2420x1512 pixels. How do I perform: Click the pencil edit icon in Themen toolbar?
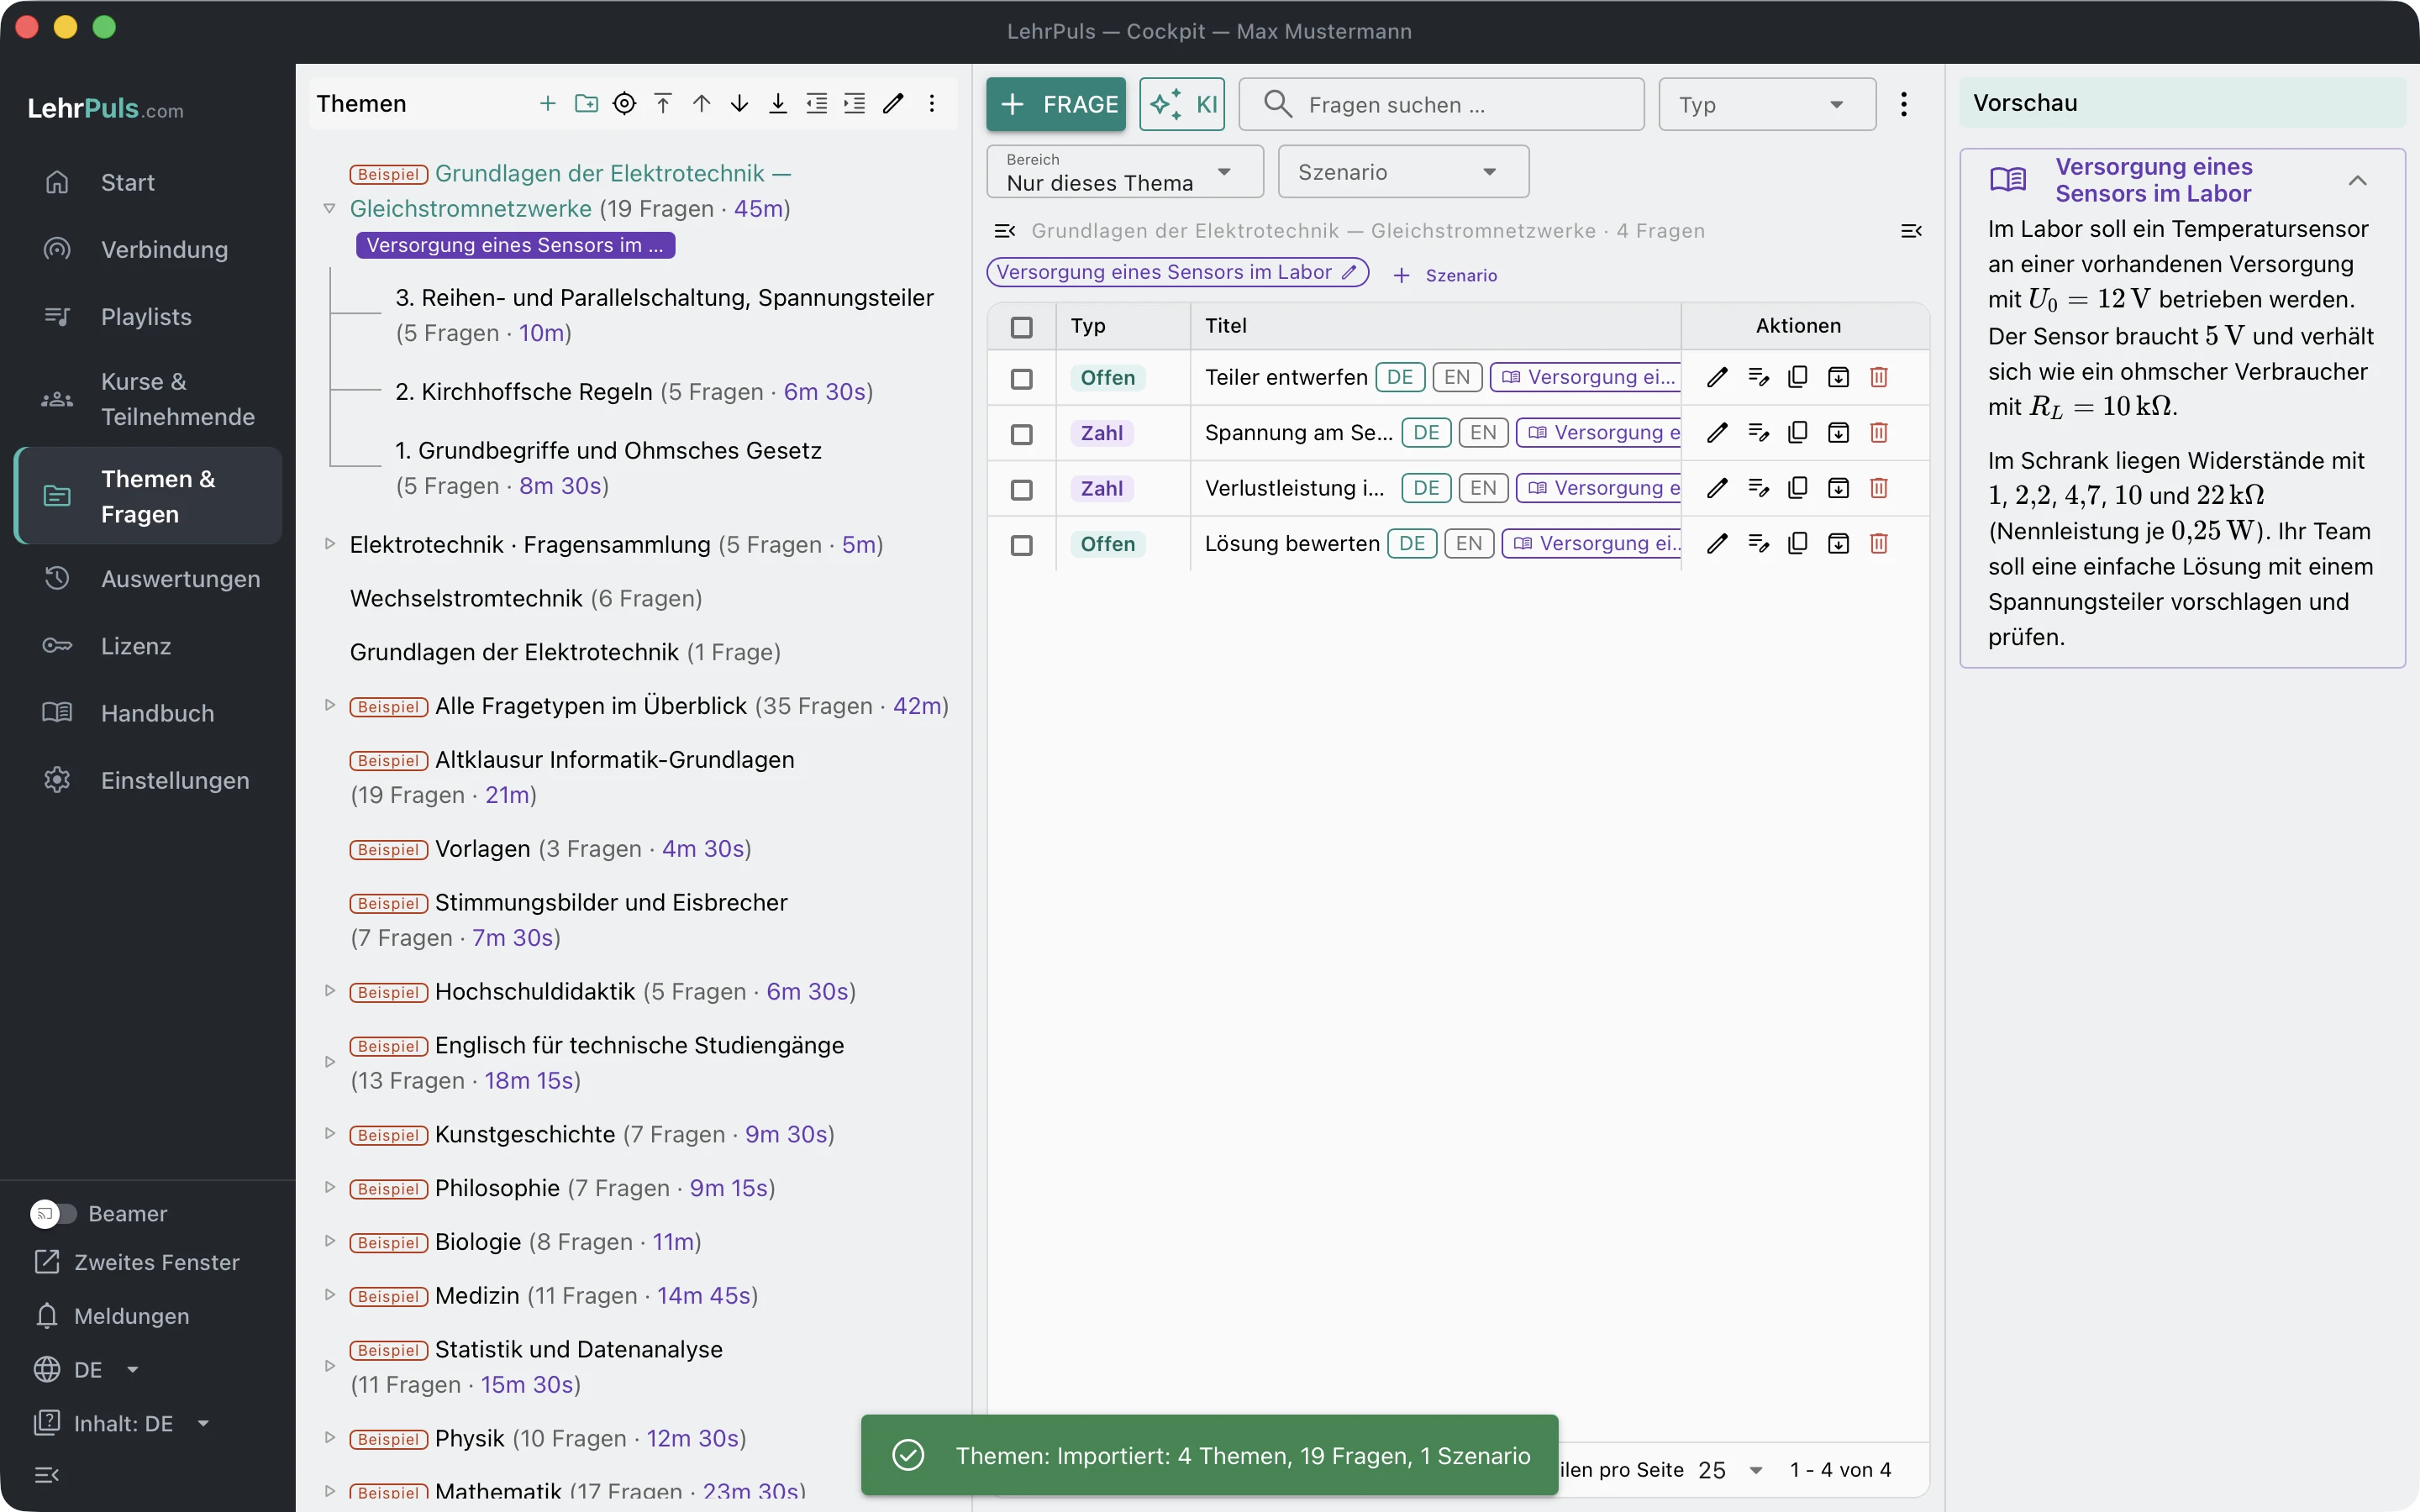[893, 103]
